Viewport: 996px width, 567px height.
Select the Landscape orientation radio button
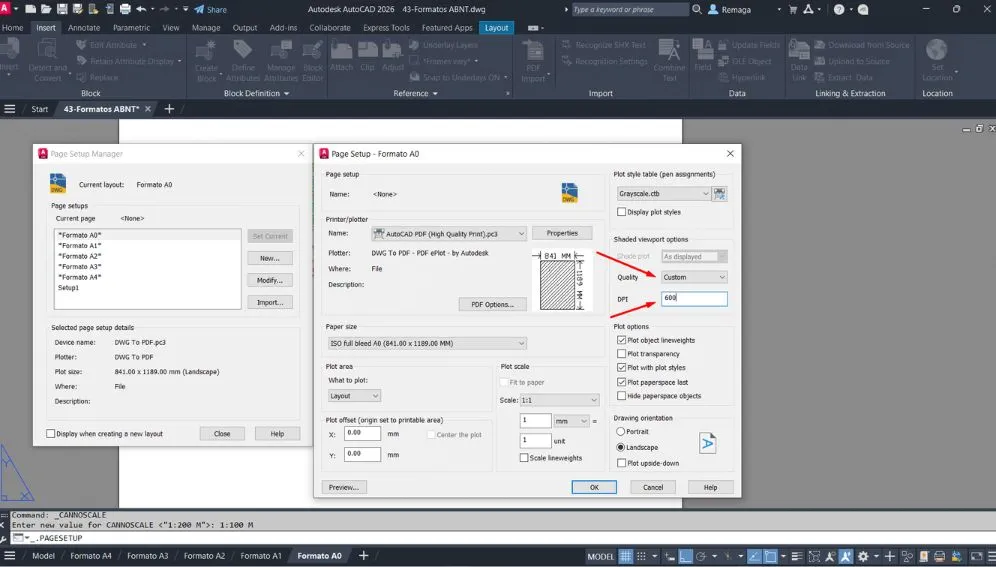coord(621,448)
